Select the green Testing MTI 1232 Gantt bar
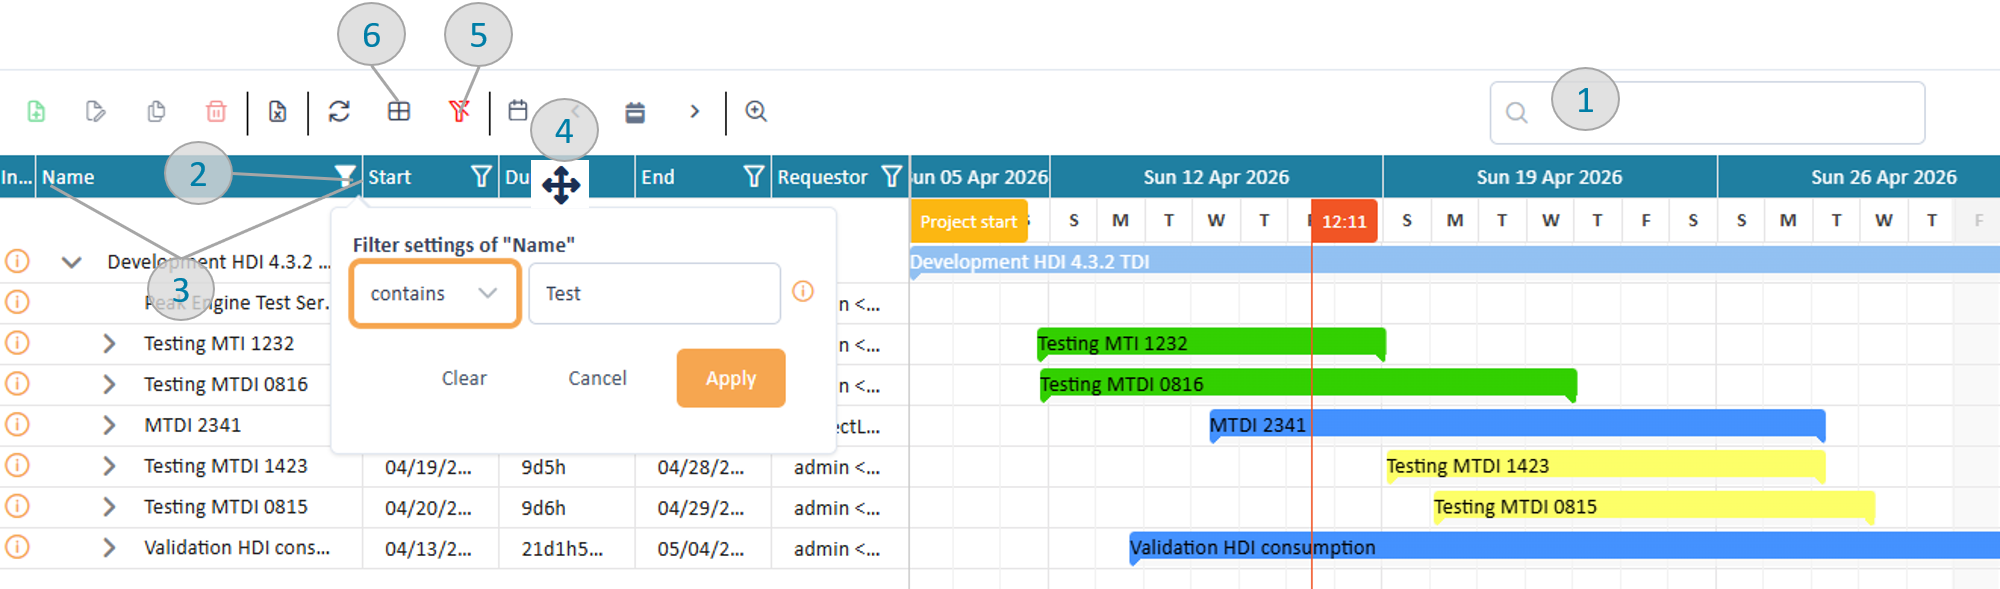This screenshot has height=589, width=2000. coord(1211,343)
